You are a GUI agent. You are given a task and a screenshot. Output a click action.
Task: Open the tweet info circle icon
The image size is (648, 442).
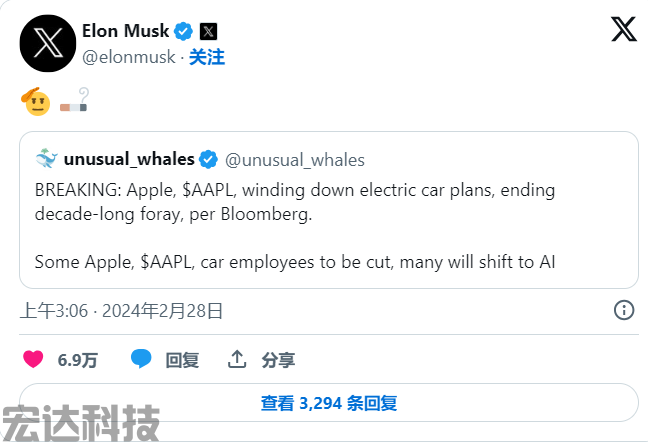tap(624, 310)
